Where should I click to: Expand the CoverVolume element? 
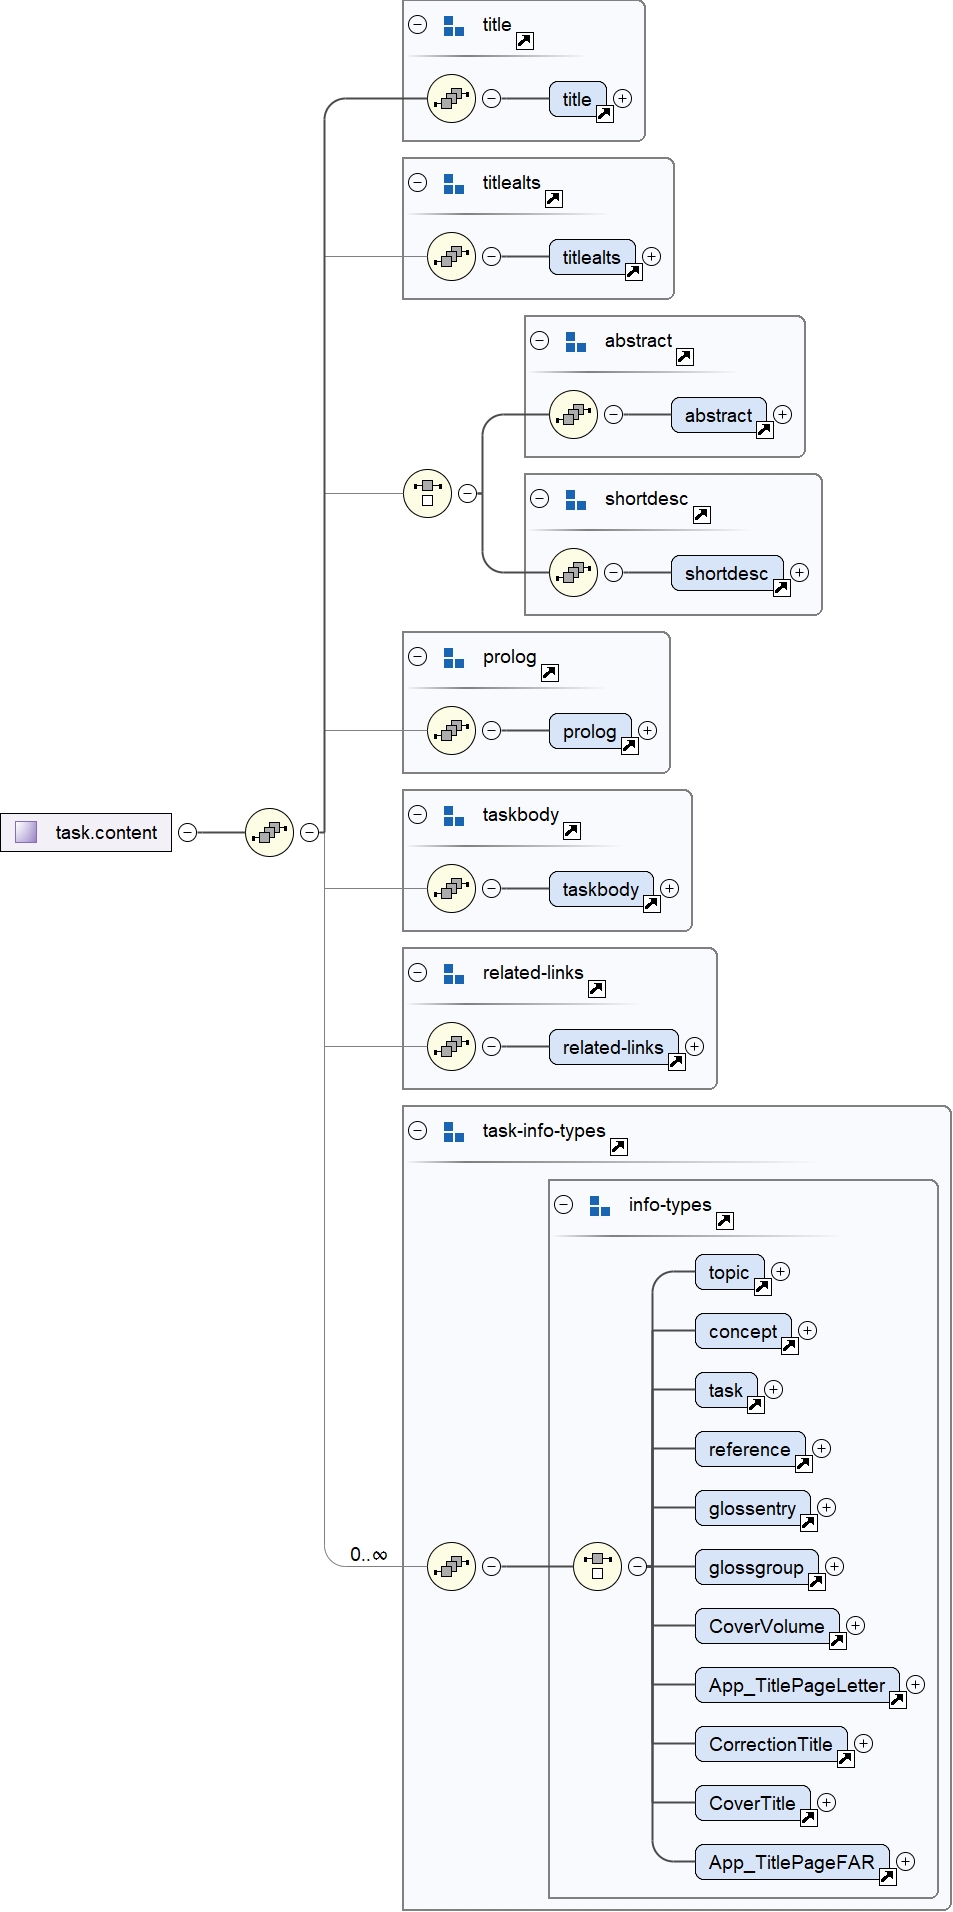[x=856, y=1625]
